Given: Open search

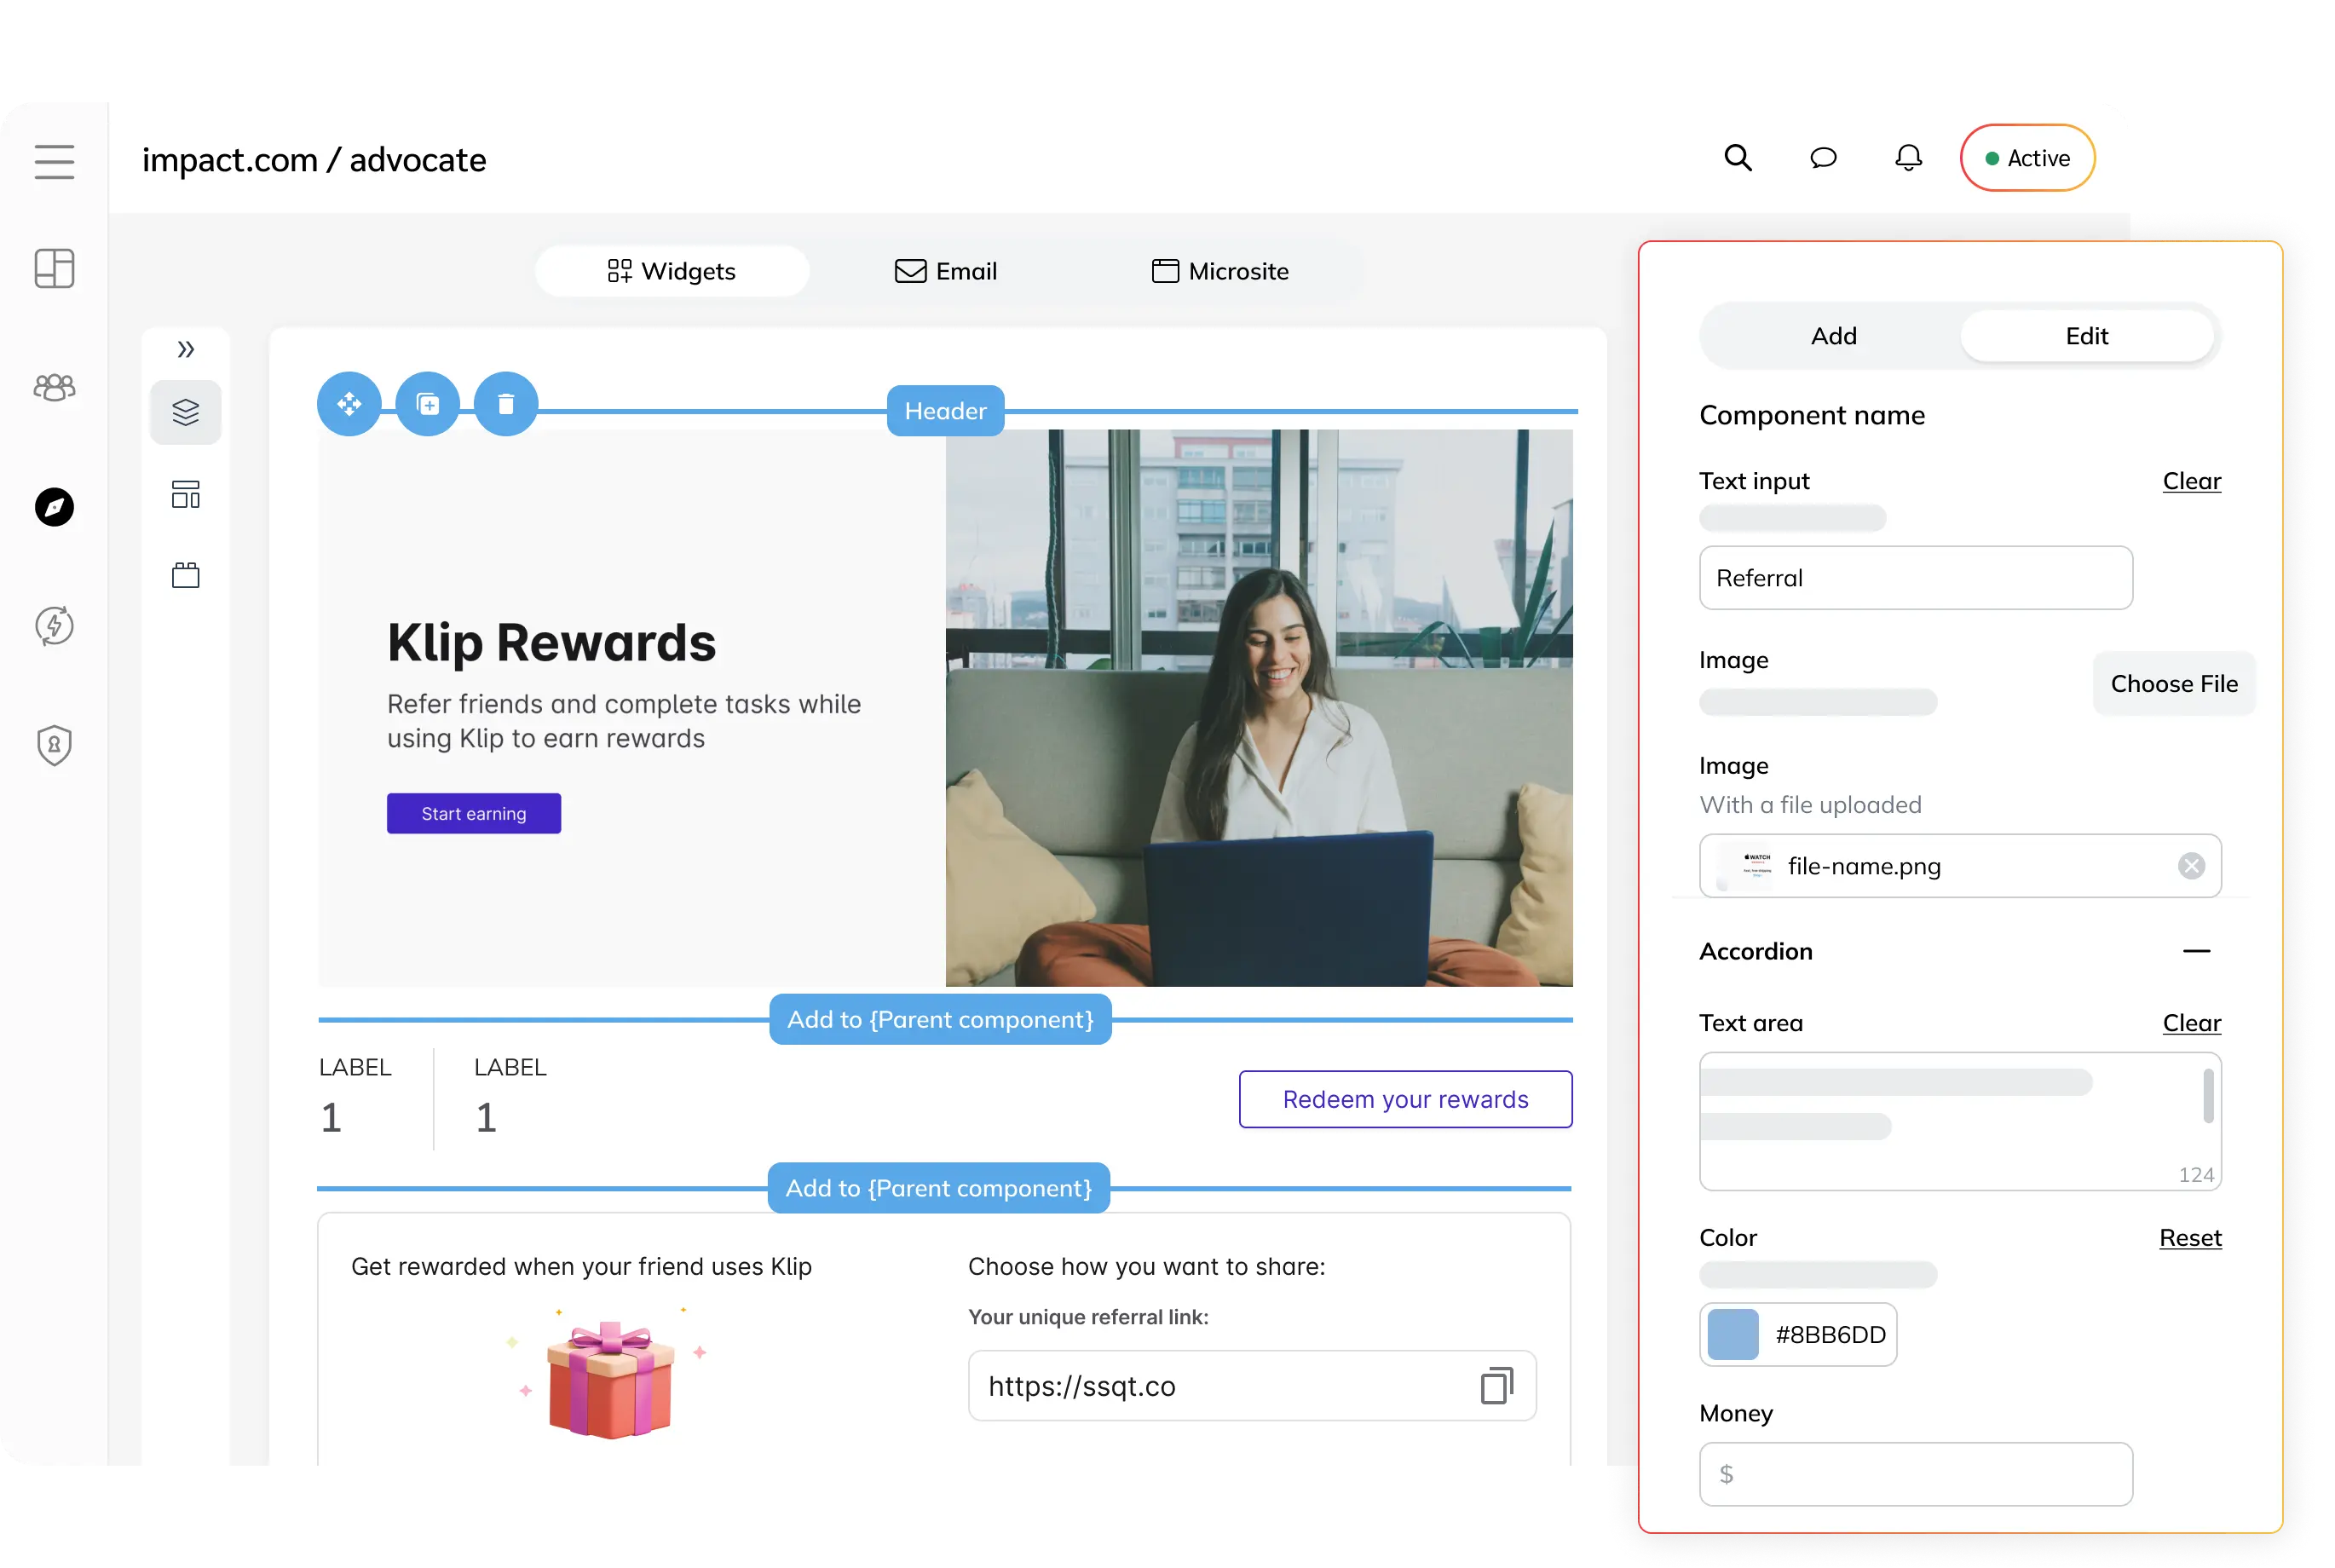Looking at the screenshot, I should (x=1738, y=158).
